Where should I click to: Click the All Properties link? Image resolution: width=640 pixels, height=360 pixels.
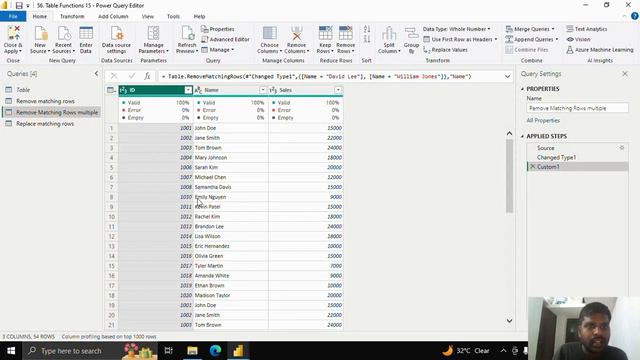point(543,120)
